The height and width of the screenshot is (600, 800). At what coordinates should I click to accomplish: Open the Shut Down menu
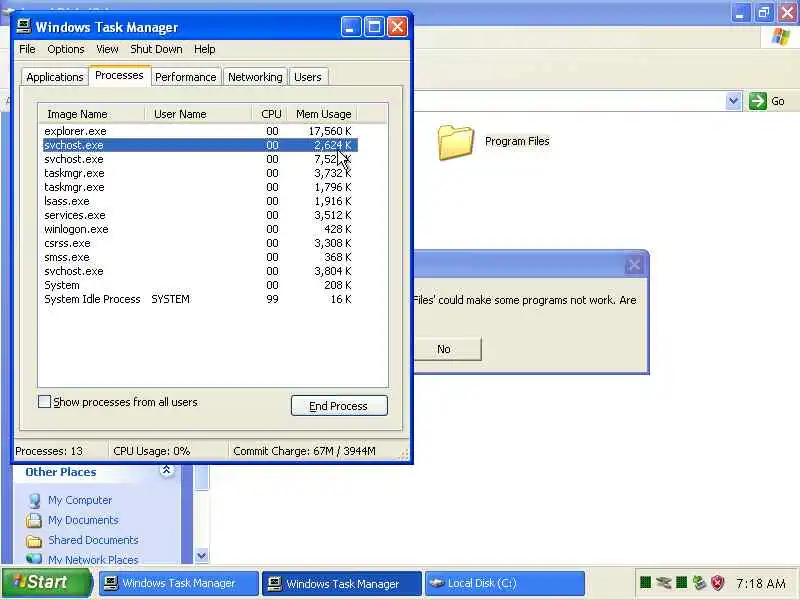pyautogui.click(x=156, y=49)
